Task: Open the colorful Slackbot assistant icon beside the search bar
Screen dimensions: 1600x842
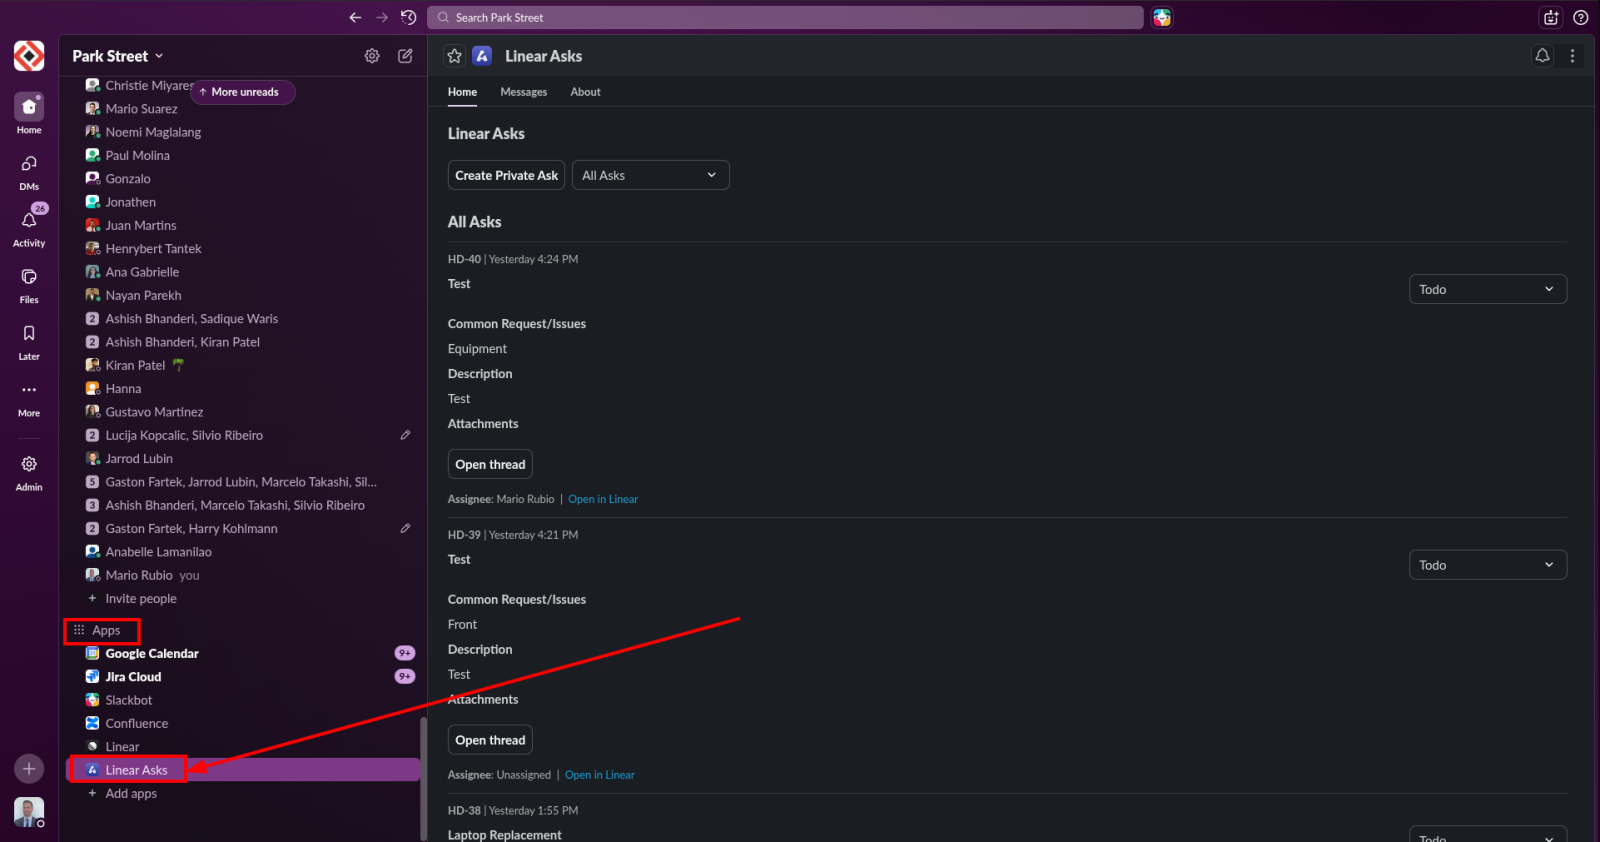Action: (1162, 17)
